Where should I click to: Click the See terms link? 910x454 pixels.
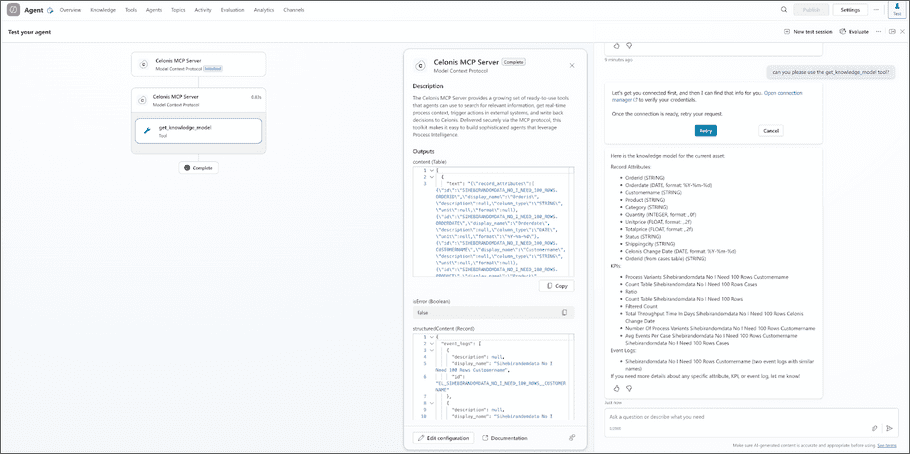click(886, 445)
